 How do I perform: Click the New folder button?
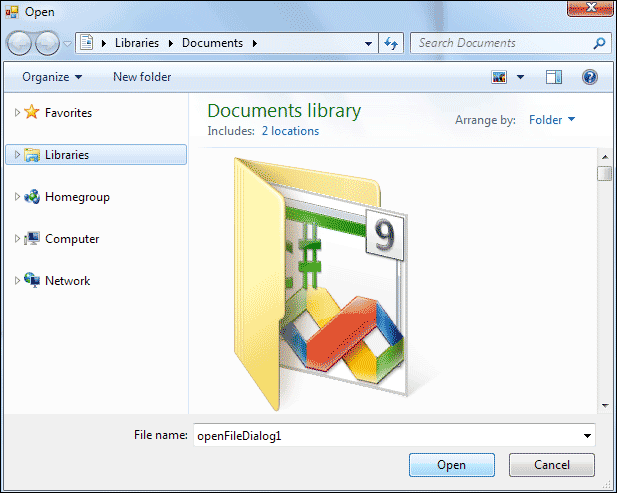coord(142,77)
